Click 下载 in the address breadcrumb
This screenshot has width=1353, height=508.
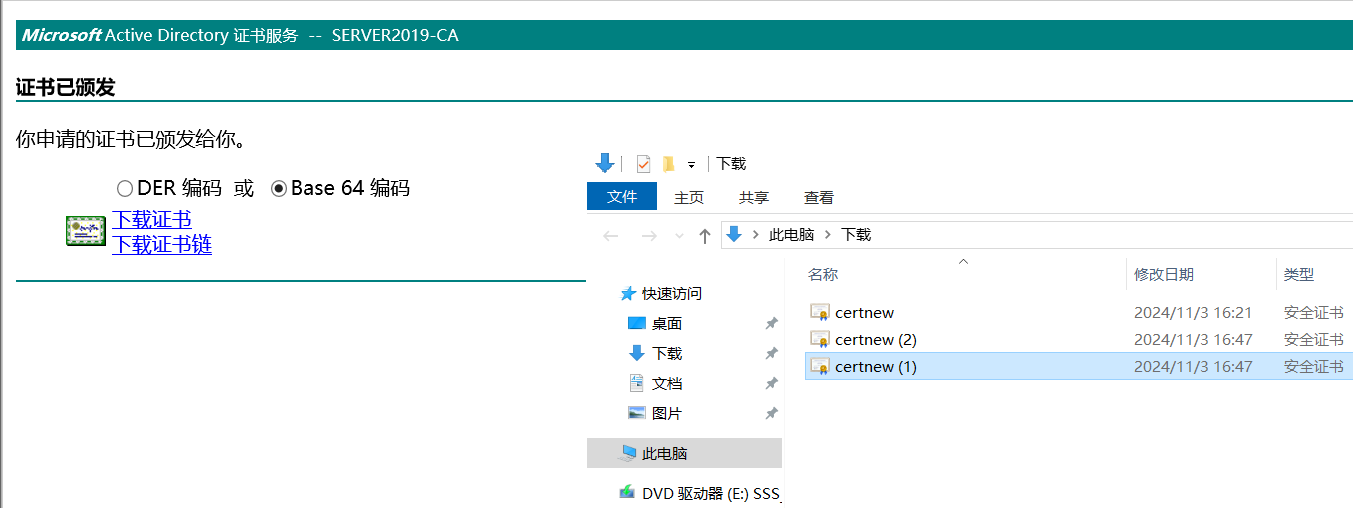click(856, 235)
